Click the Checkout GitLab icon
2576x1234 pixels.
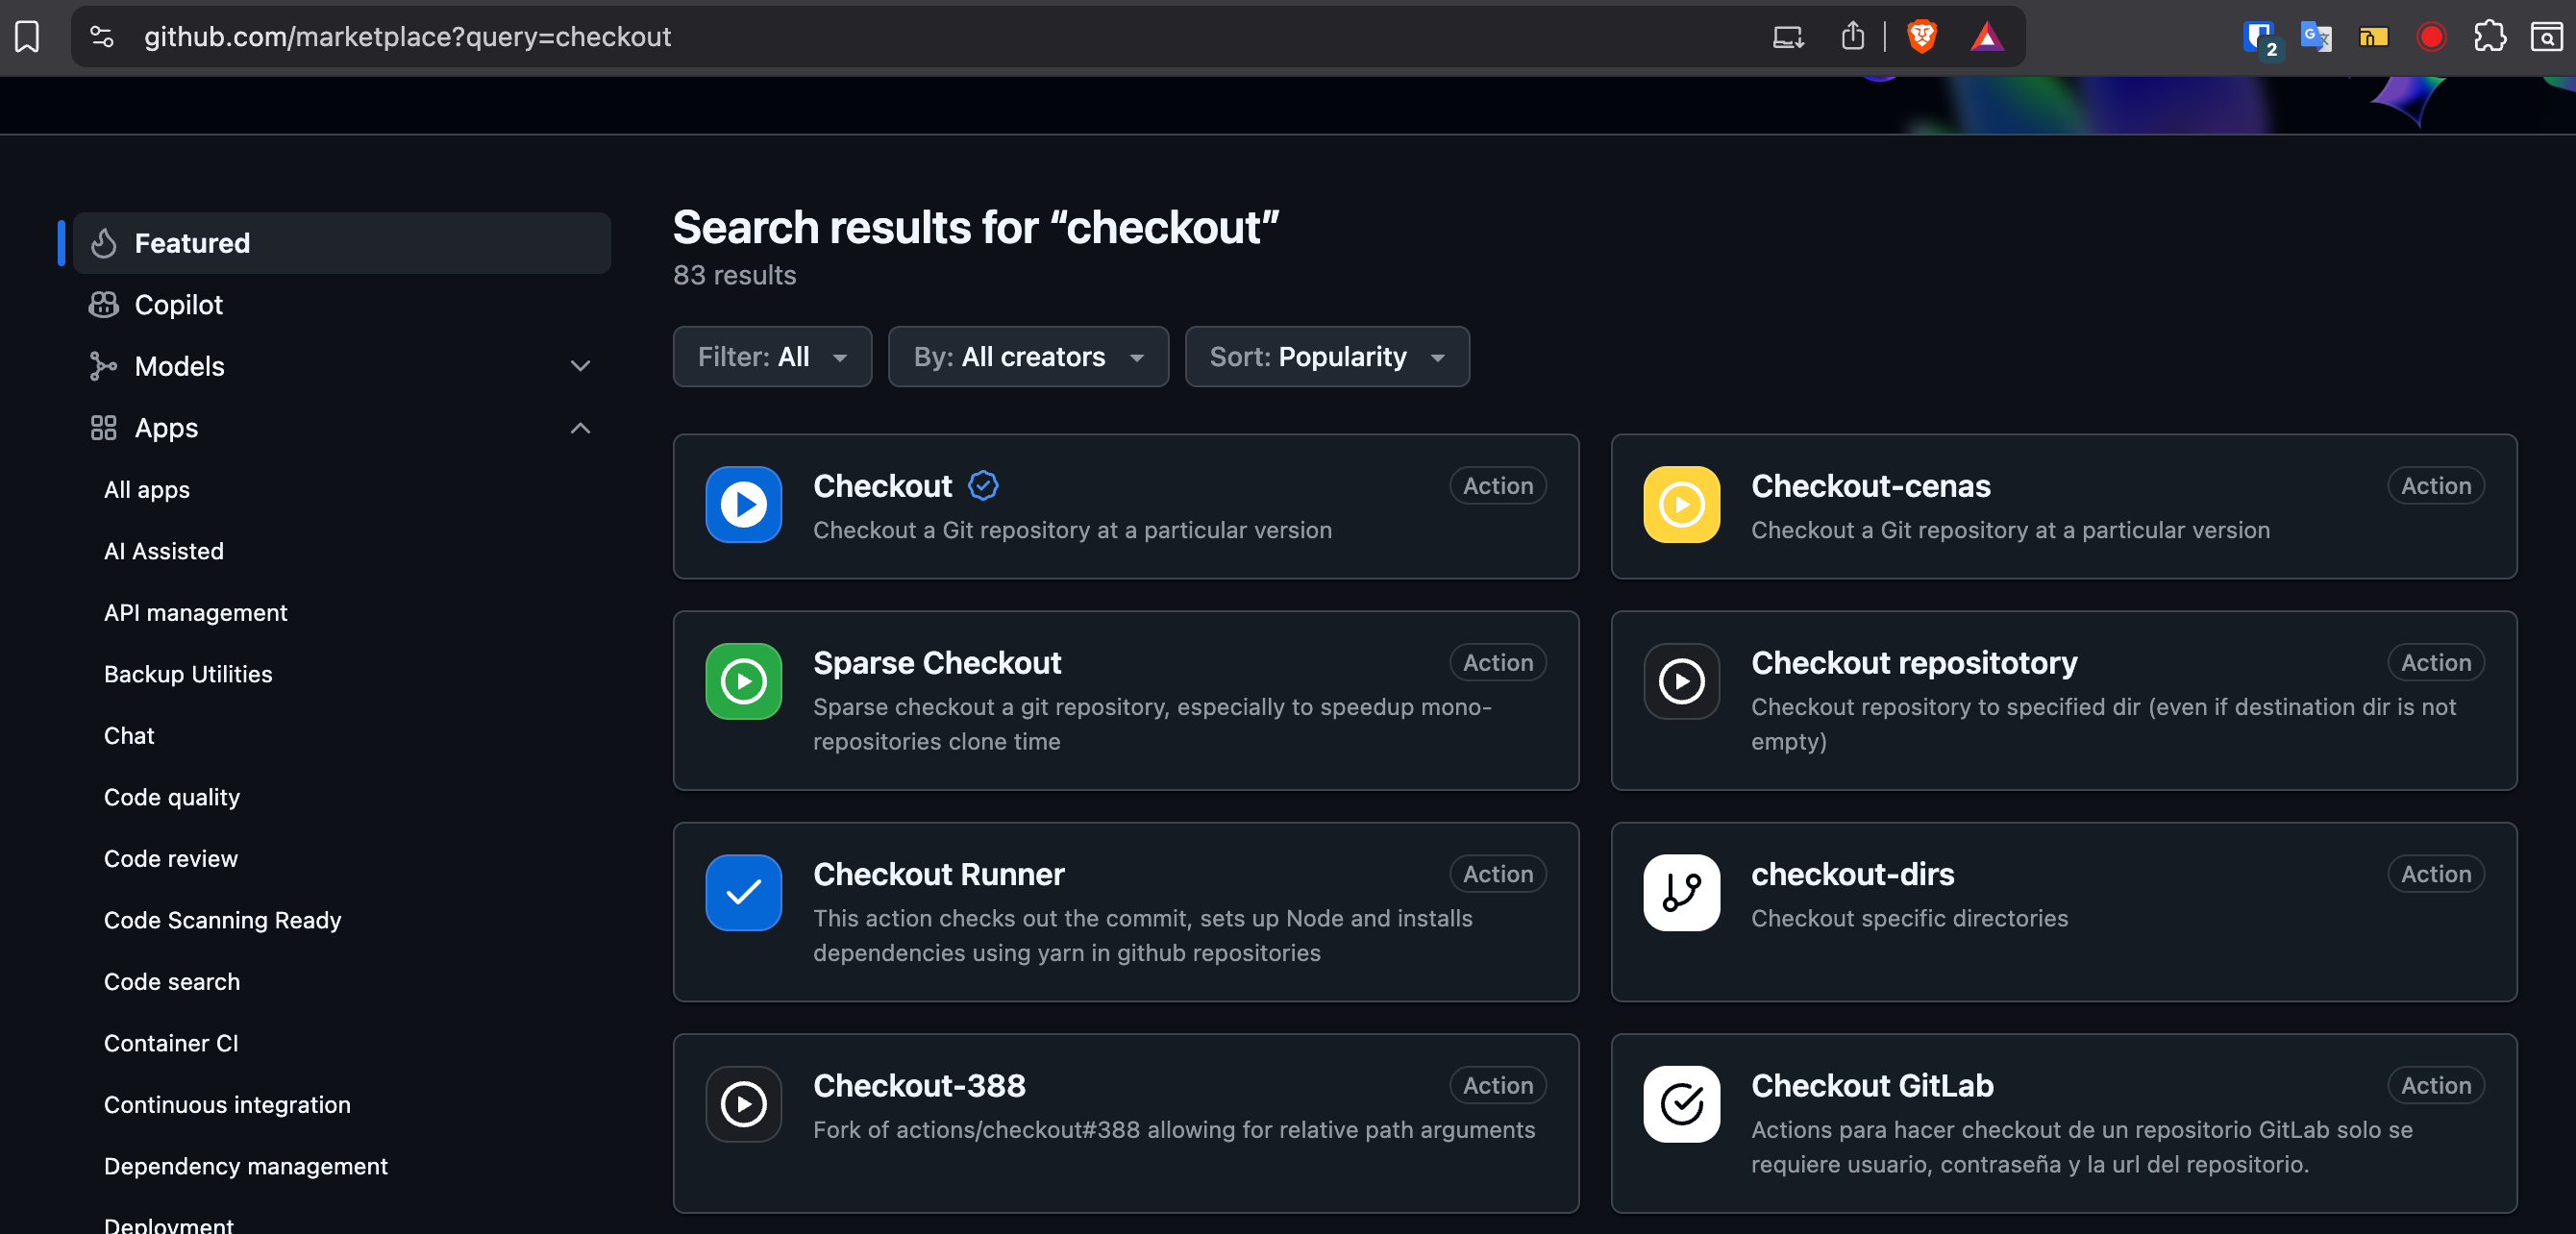[1681, 1103]
